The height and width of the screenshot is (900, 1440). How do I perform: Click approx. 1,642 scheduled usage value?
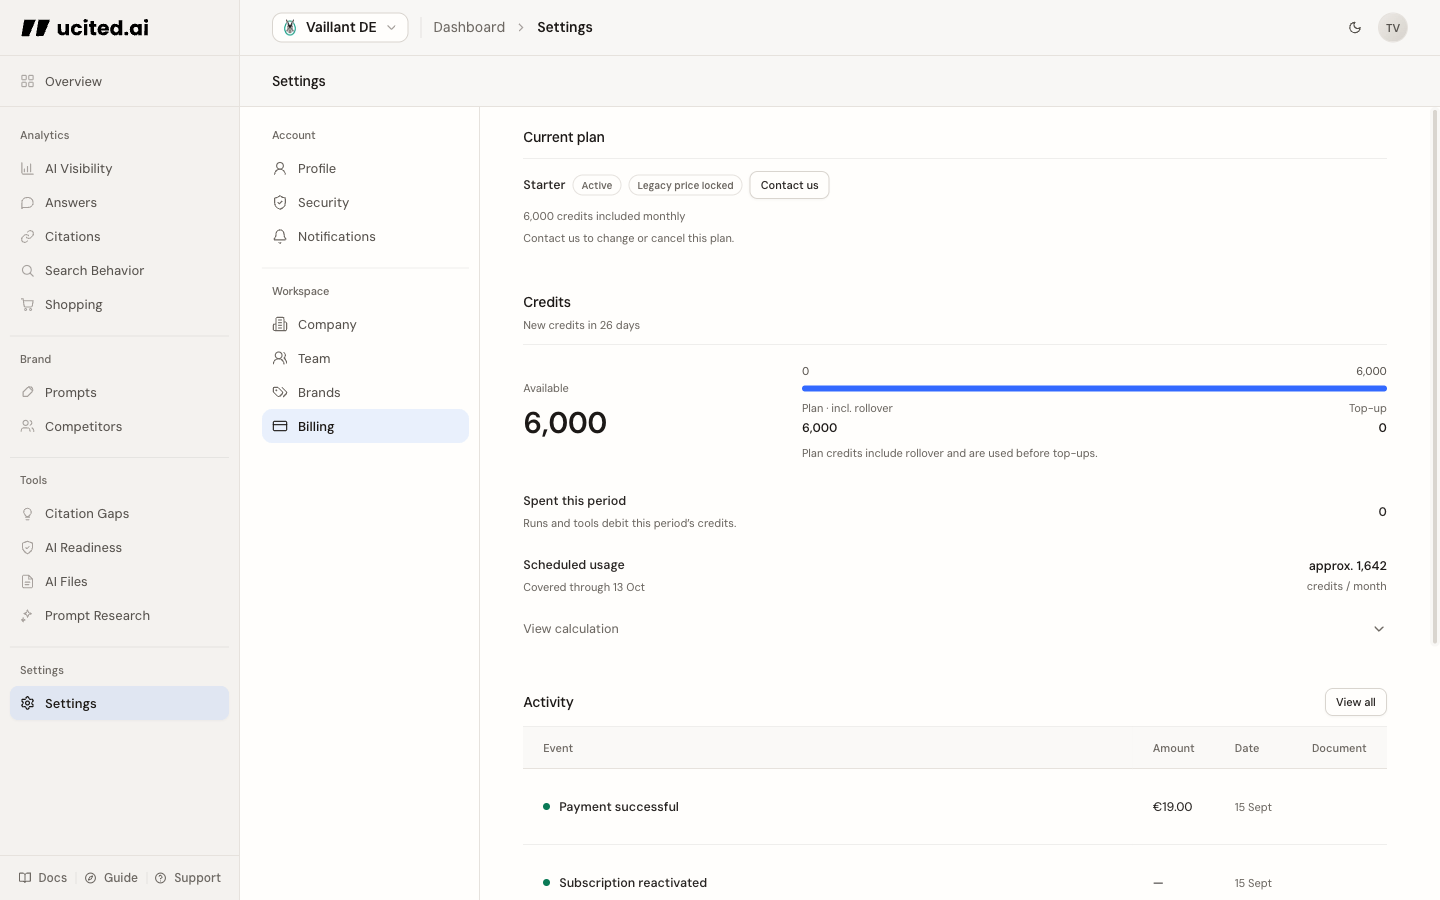[1347, 566]
